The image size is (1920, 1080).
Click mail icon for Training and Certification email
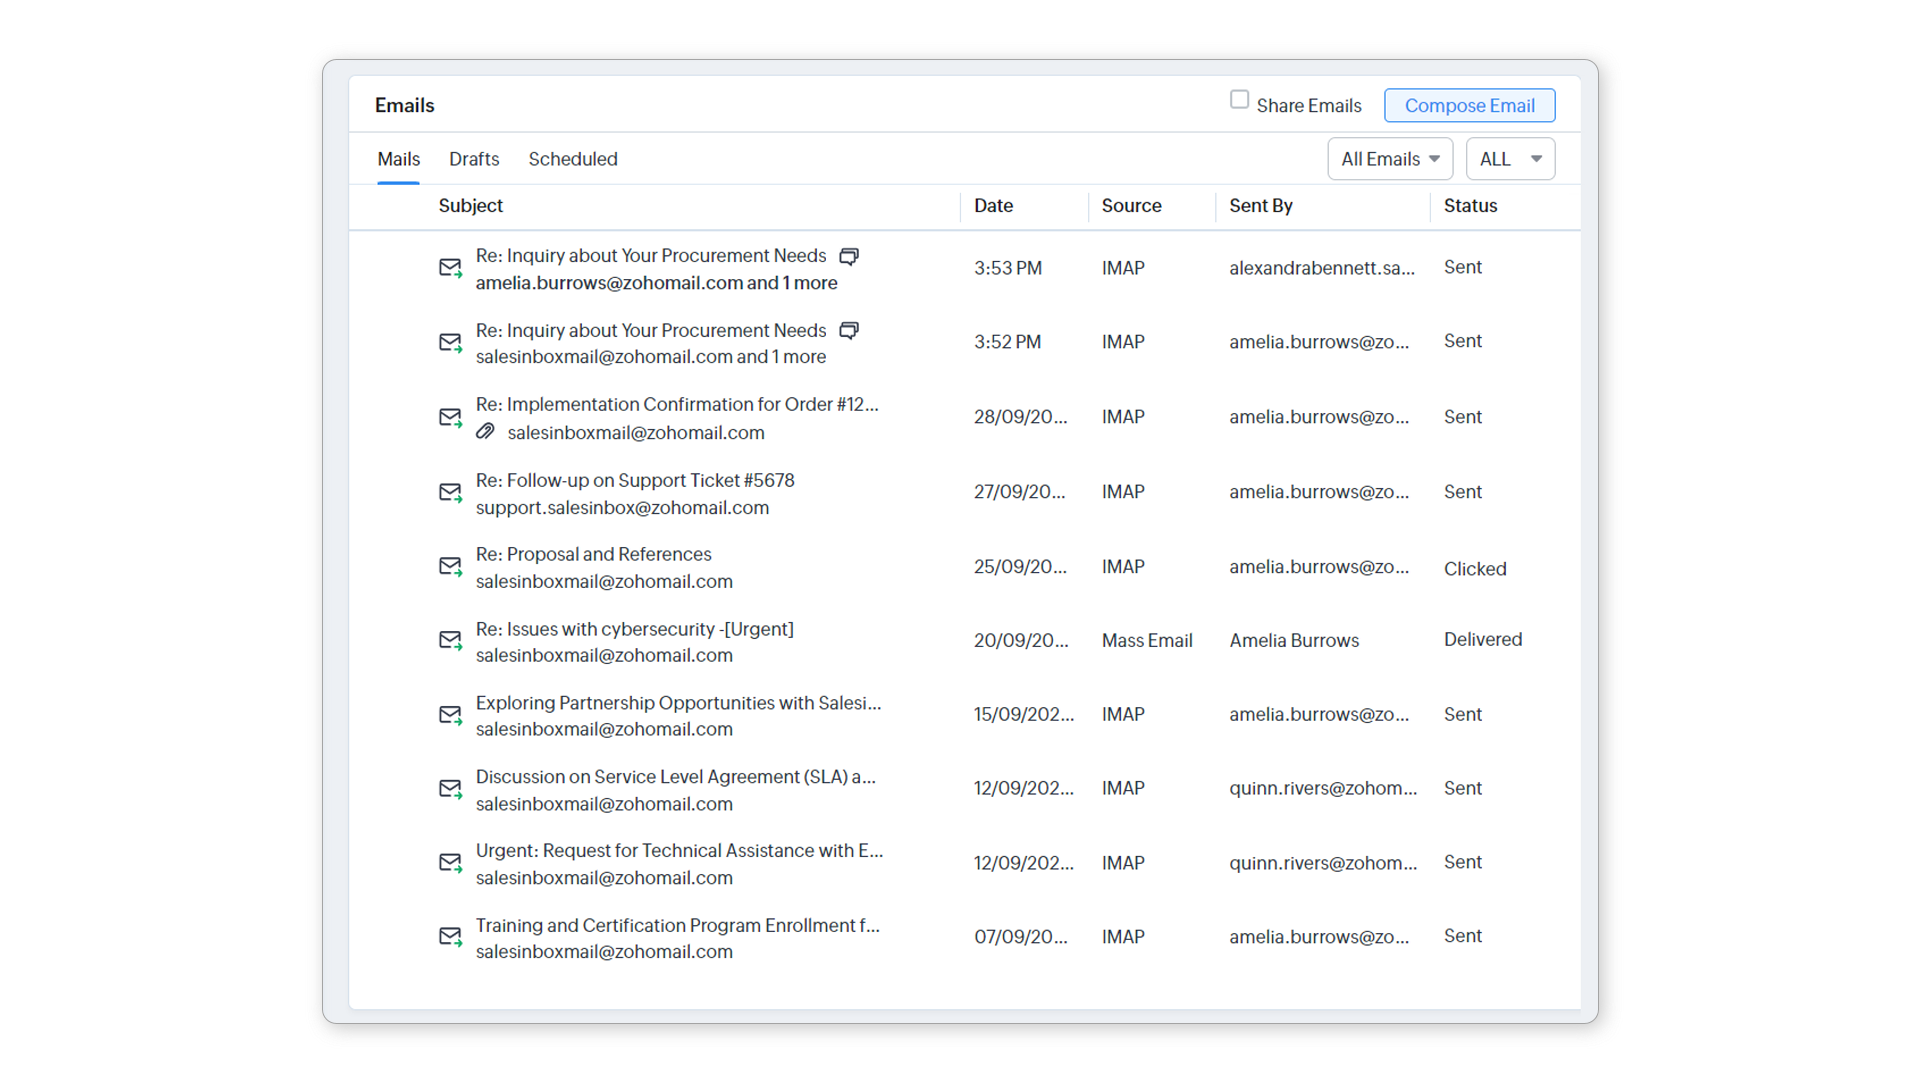[450, 937]
